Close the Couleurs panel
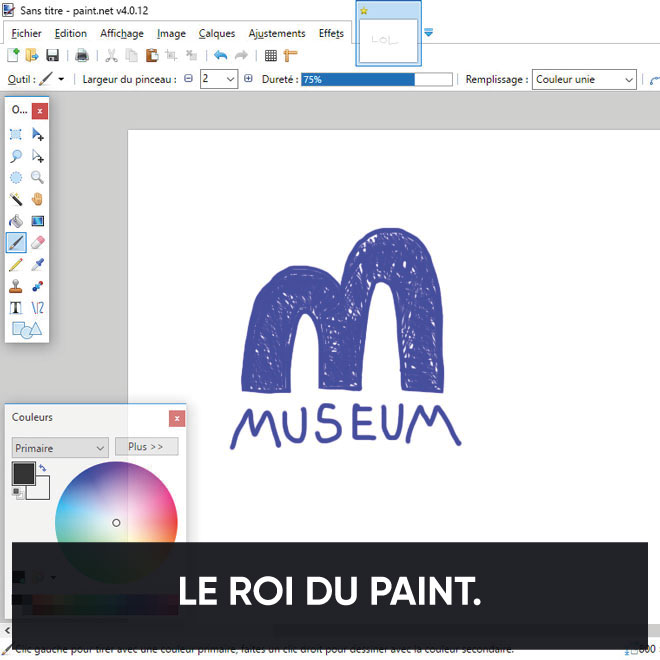The image size is (660, 660). pos(177,418)
